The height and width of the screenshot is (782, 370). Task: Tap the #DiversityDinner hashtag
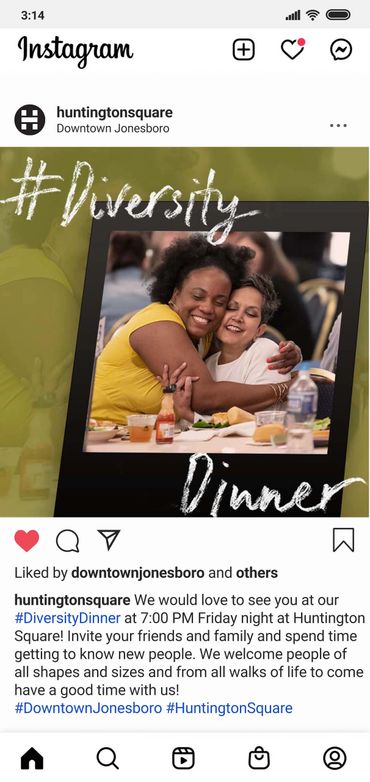pos(67,618)
